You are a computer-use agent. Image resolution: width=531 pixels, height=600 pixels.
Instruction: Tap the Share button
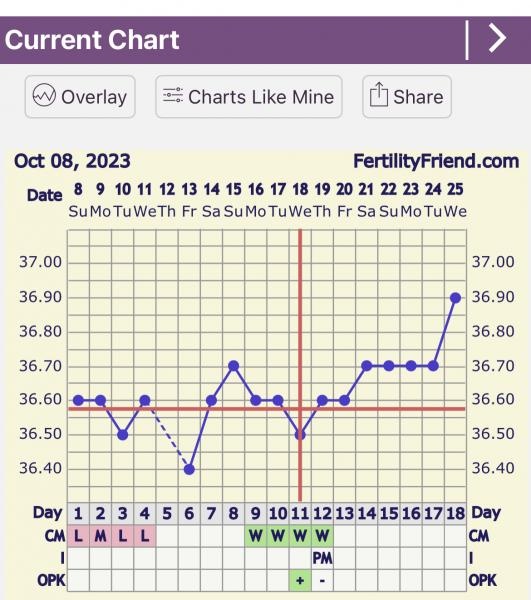(x=407, y=96)
